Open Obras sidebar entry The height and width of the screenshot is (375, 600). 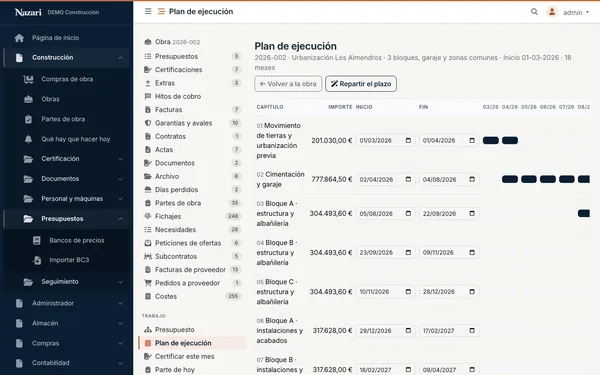click(x=50, y=99)
